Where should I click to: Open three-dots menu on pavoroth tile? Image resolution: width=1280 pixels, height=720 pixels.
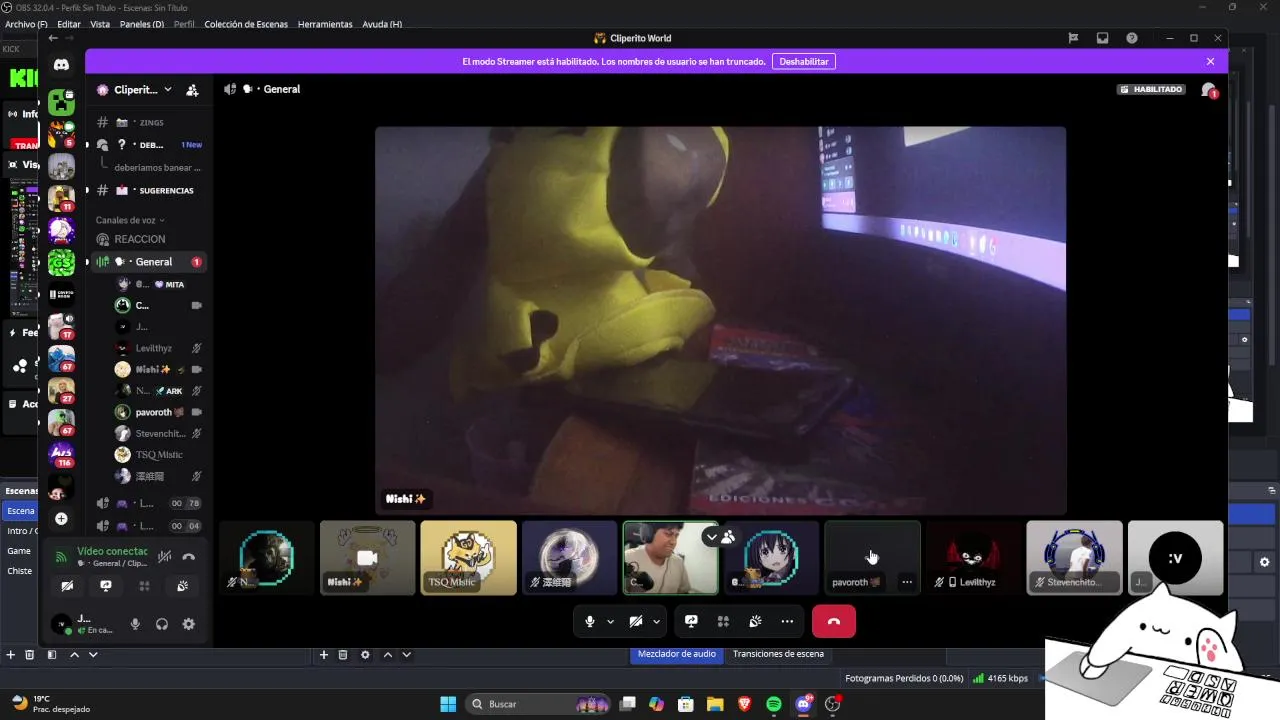906,582
